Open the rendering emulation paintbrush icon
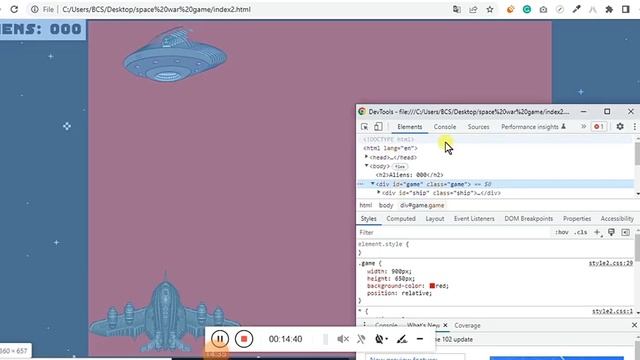The image size is (640, 360). click(x=611, y=232)
